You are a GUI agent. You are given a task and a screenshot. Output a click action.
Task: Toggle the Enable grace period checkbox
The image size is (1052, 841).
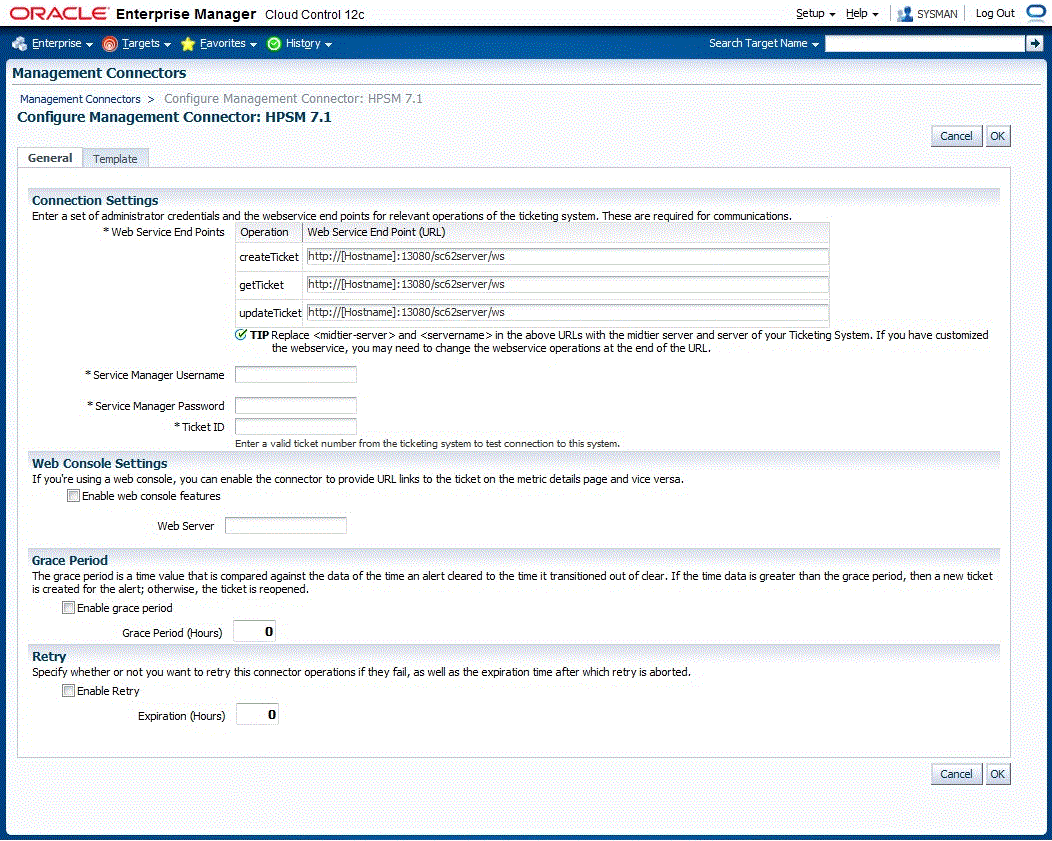click(x=68, y=608)
